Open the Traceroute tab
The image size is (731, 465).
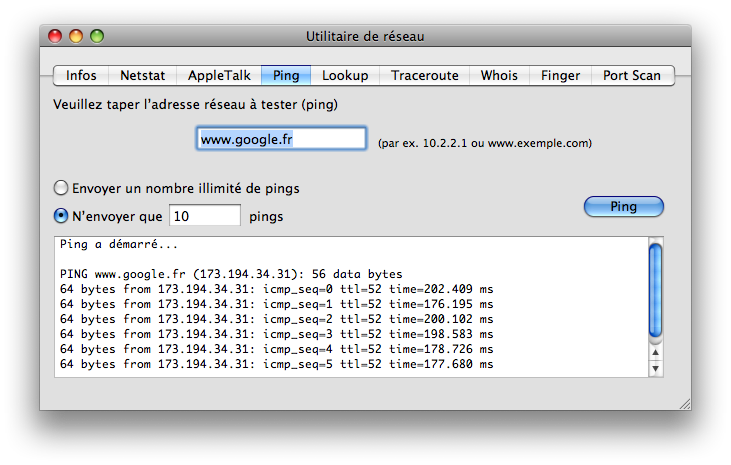pos(424,76)
